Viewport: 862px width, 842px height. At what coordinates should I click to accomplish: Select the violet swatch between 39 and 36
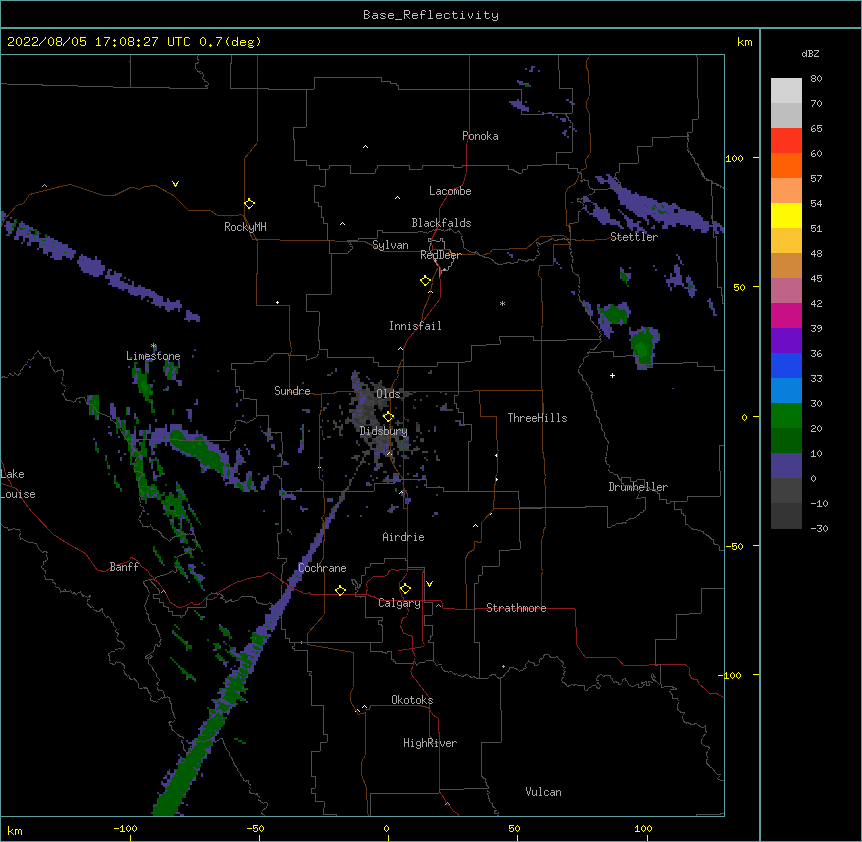(x=786, y=341)
